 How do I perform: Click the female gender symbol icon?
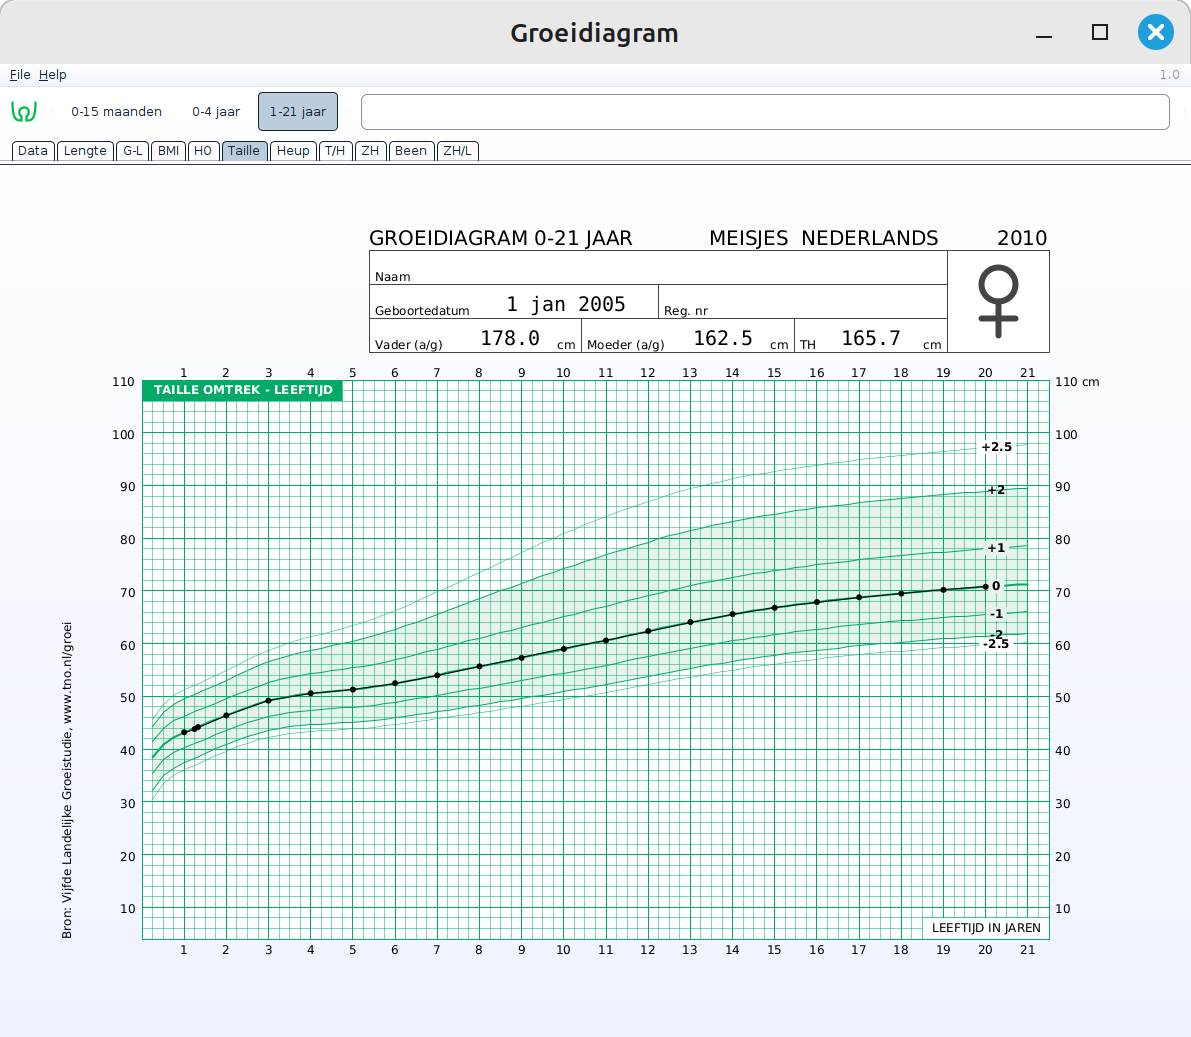998,301
